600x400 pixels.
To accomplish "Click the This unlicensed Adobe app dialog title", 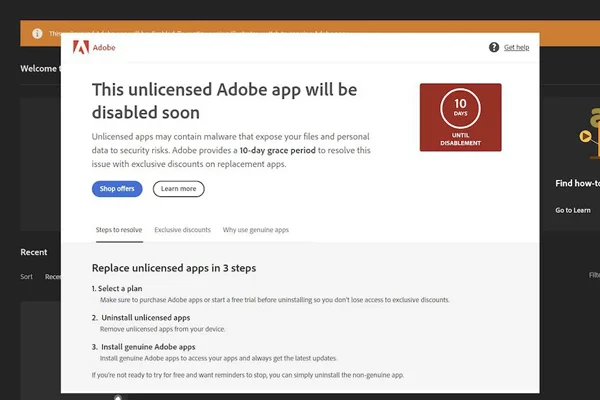I will click(x=225, y=101).
